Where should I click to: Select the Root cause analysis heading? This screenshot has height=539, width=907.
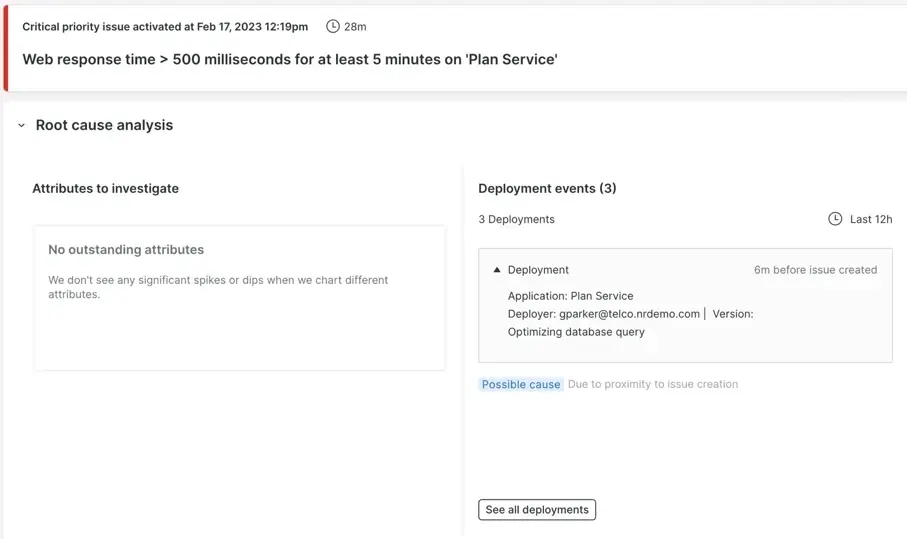(x=104, y=125)
